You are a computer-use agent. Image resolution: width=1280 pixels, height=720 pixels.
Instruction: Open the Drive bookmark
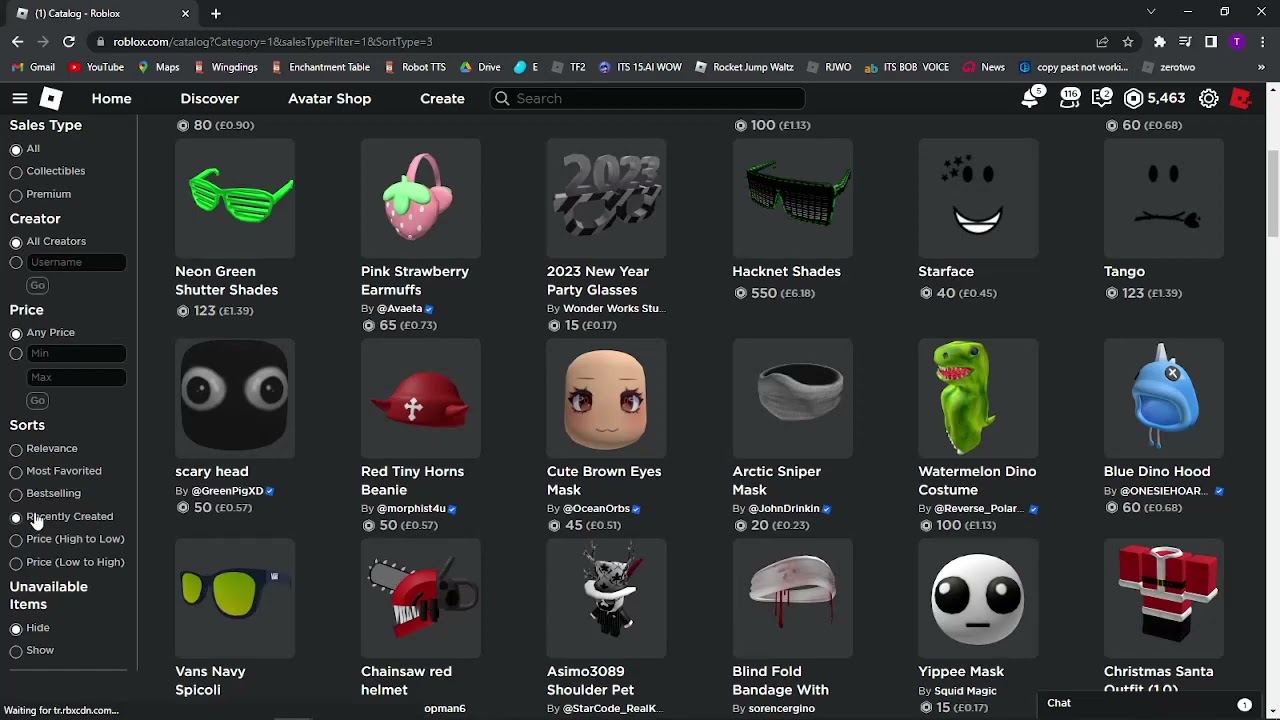480,67
